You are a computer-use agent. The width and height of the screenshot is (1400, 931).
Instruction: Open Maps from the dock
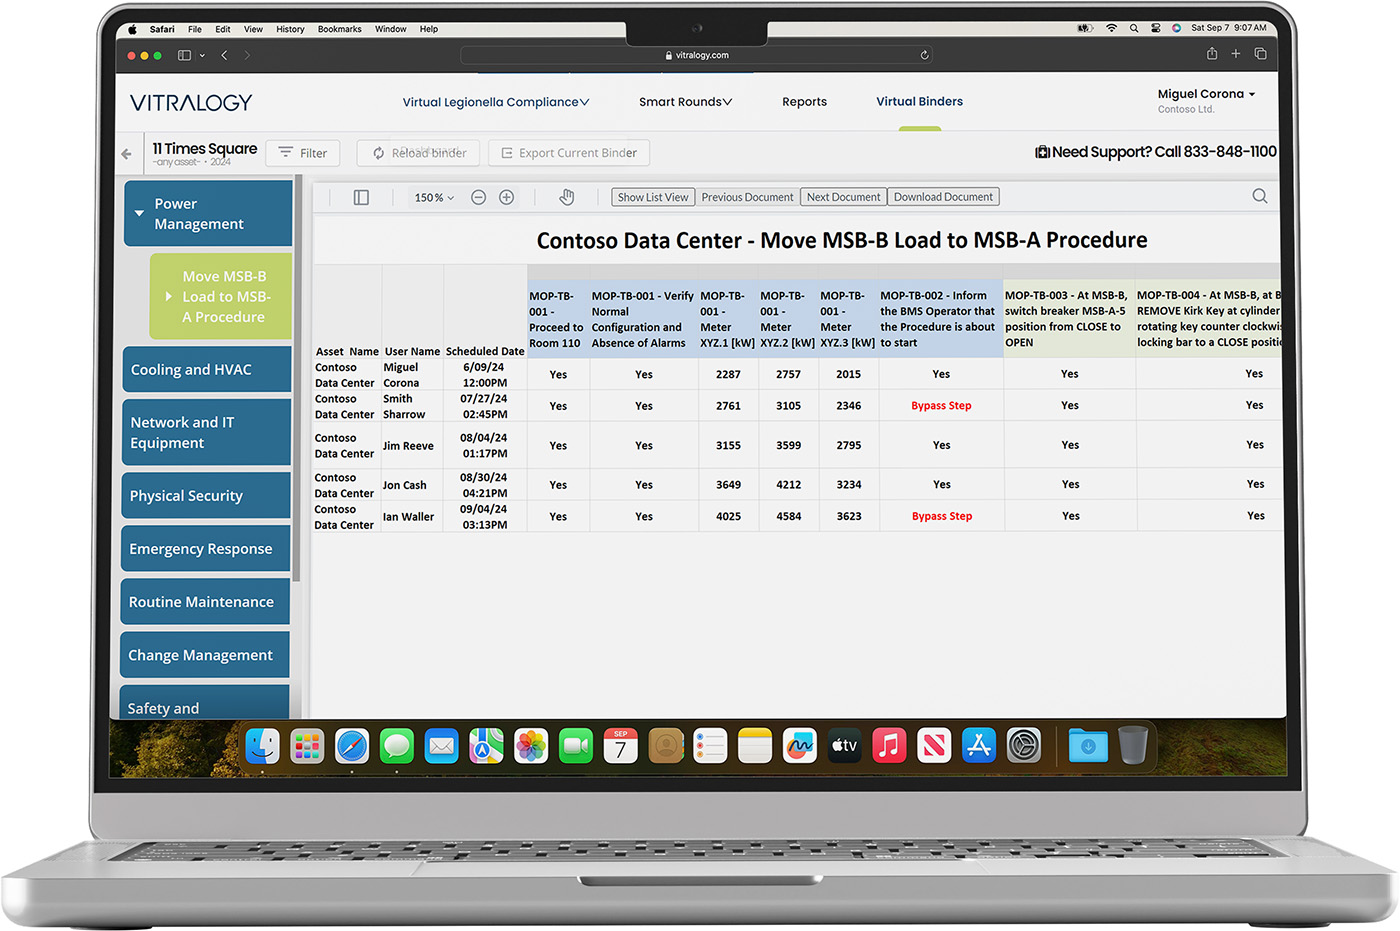pyautogui.click(x=486, y=746)
